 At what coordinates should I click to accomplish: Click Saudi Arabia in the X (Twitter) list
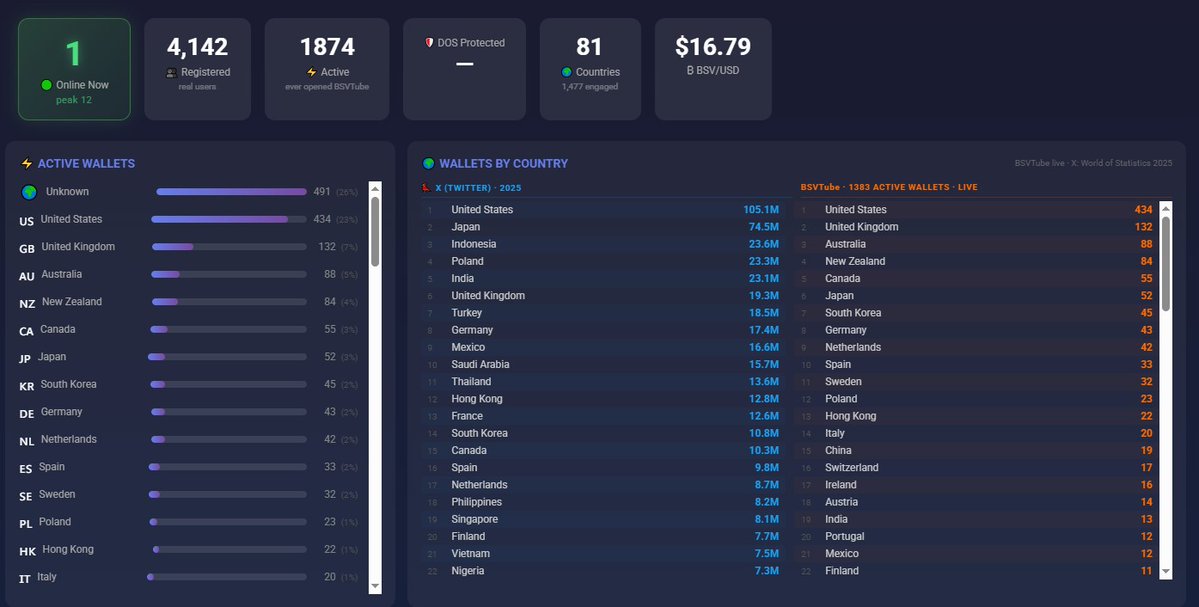coord(480,365)
